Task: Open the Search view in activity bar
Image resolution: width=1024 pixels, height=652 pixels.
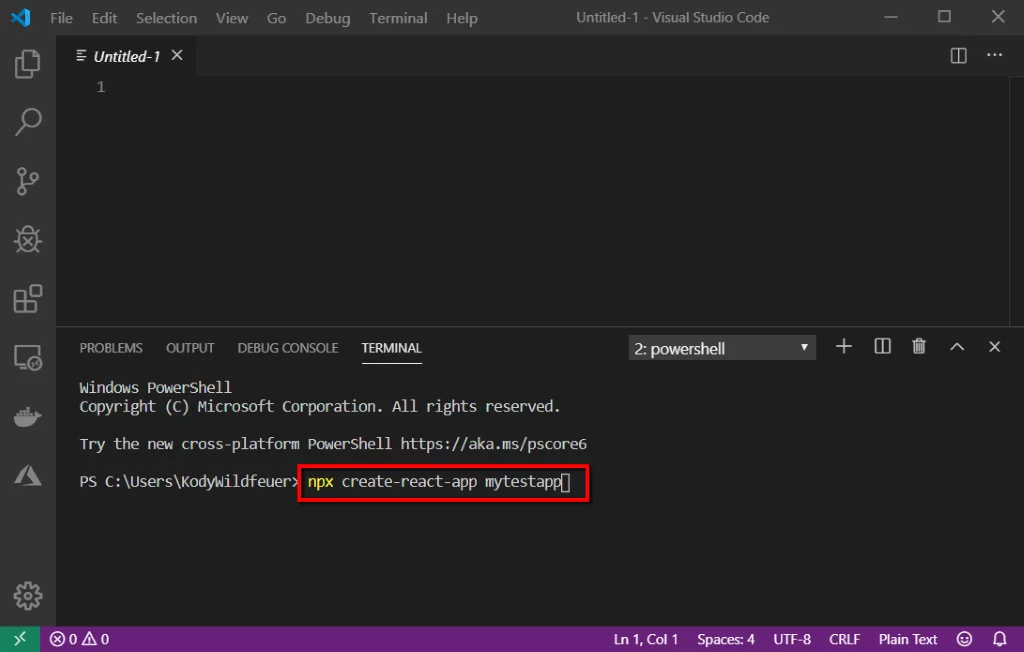Action: click(27, 122)
